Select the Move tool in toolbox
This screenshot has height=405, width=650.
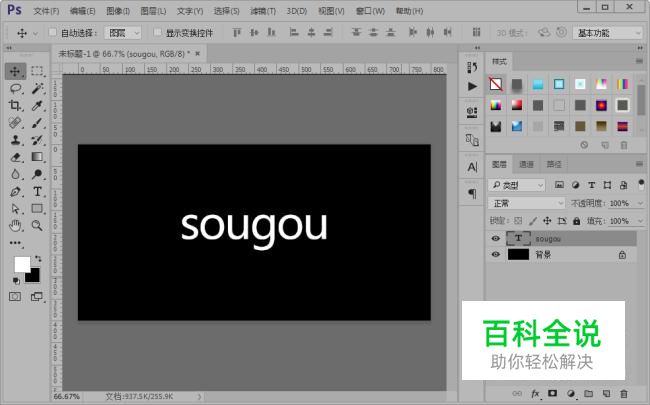15,71
